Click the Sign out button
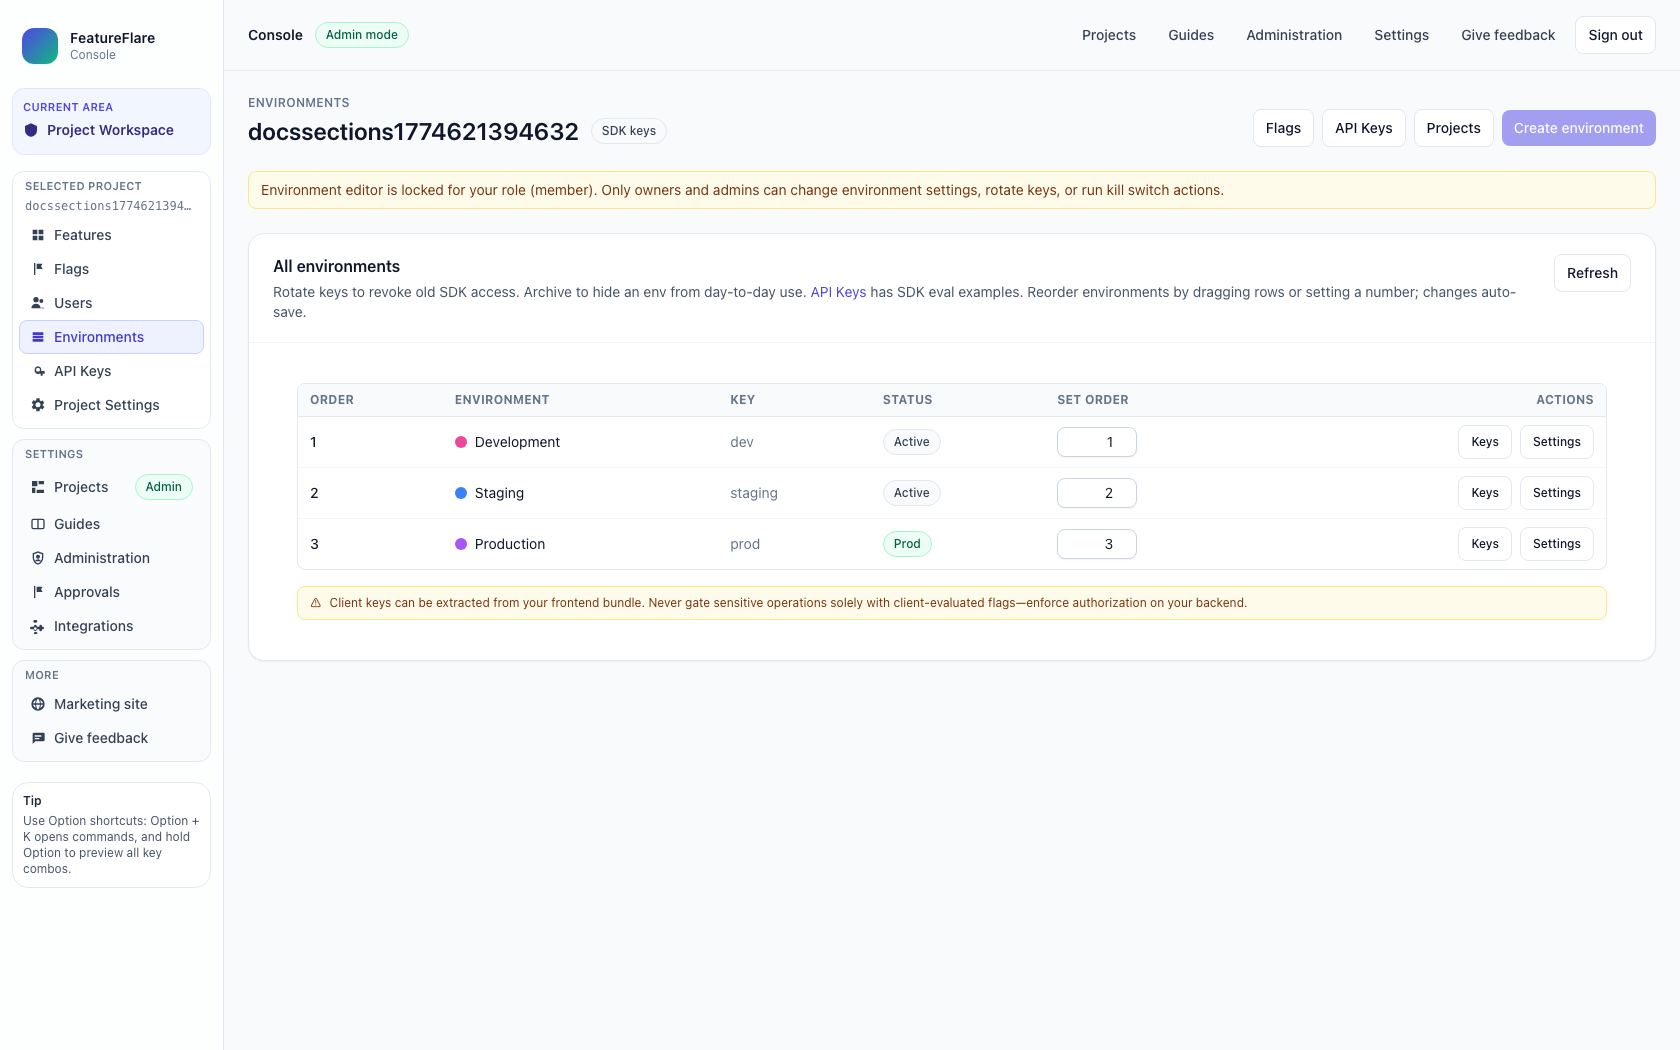The height and width of the screenshot is (1050, 1680). pyautogui.click(x=1615, y=35)
